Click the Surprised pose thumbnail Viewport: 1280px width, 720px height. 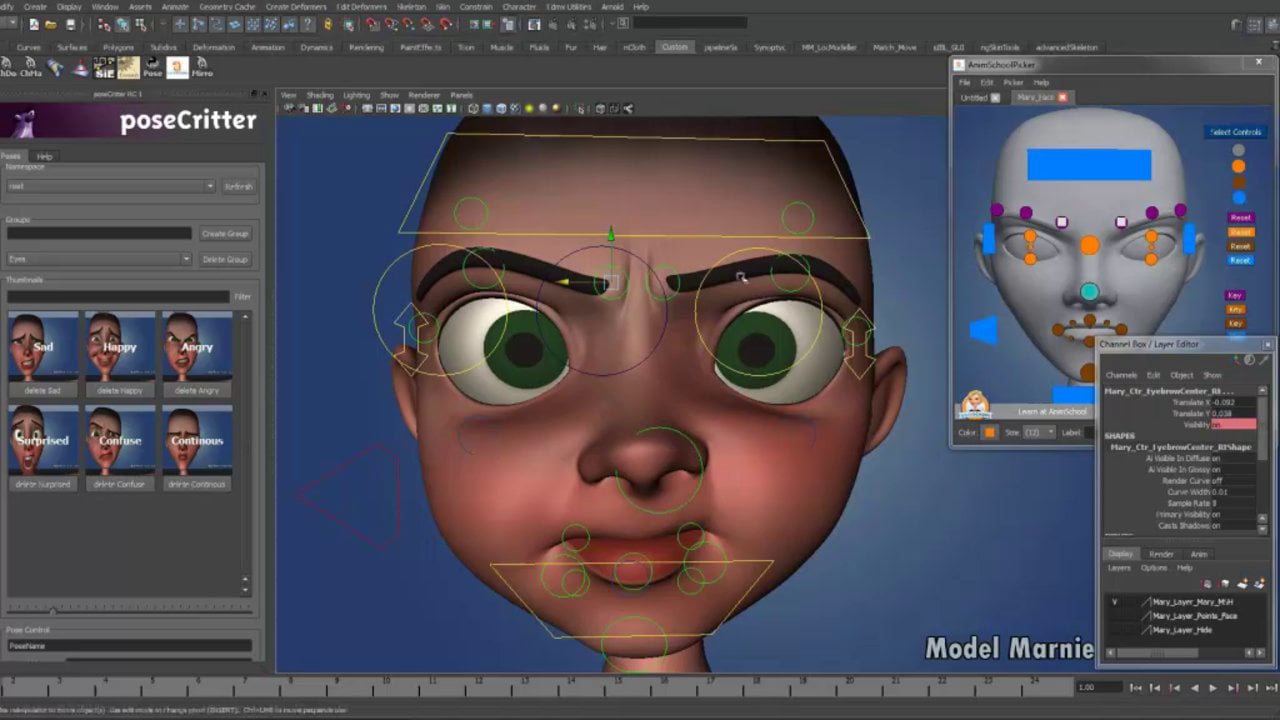click(x=43, y=439)
